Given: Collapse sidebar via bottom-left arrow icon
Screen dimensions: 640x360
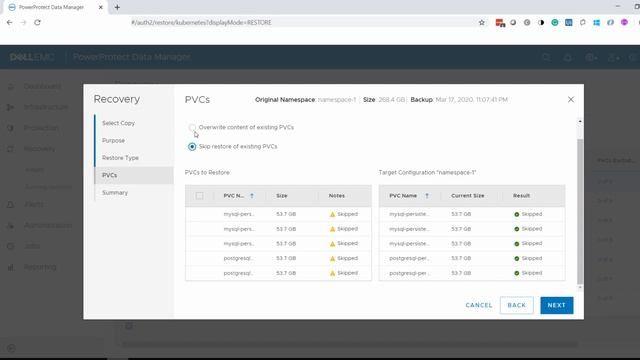Looking at the screenshot, I should 11,348.
